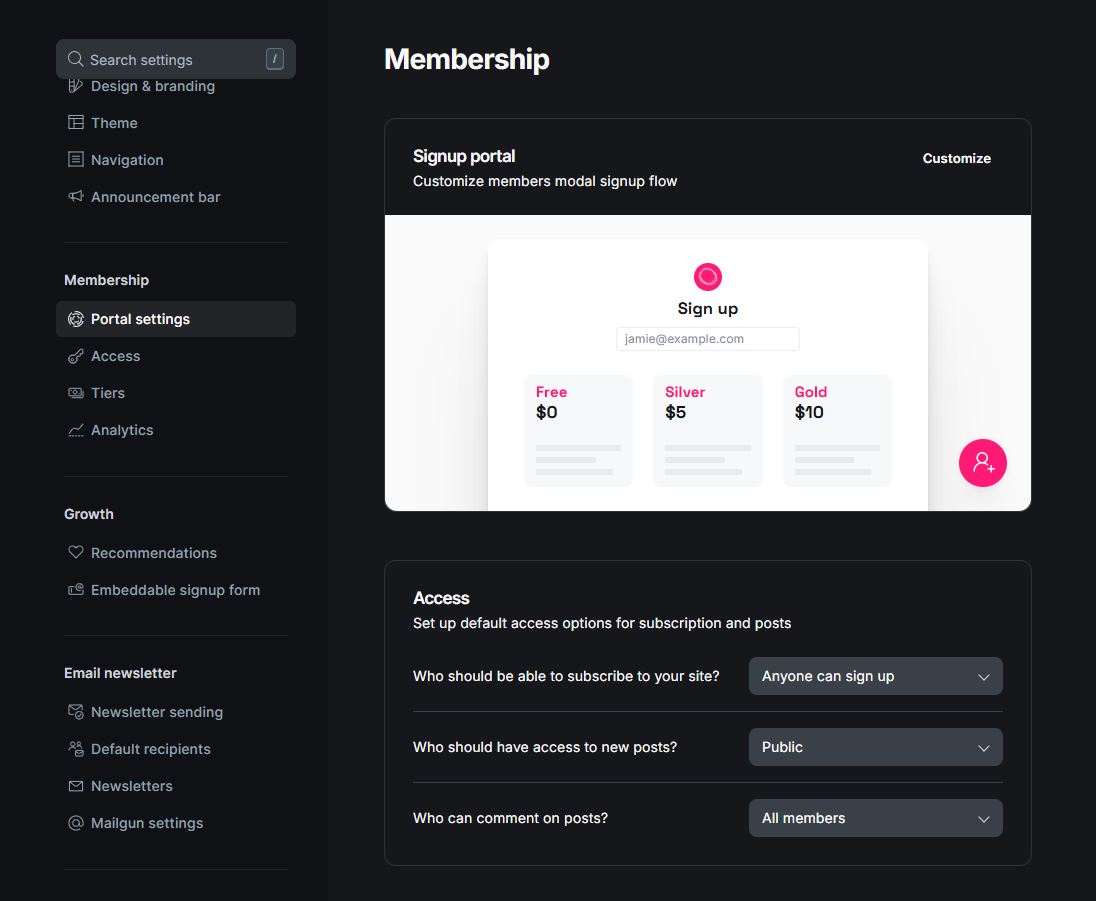
Task: Click the Access key icon in sidebar
Action: [75, 356]
